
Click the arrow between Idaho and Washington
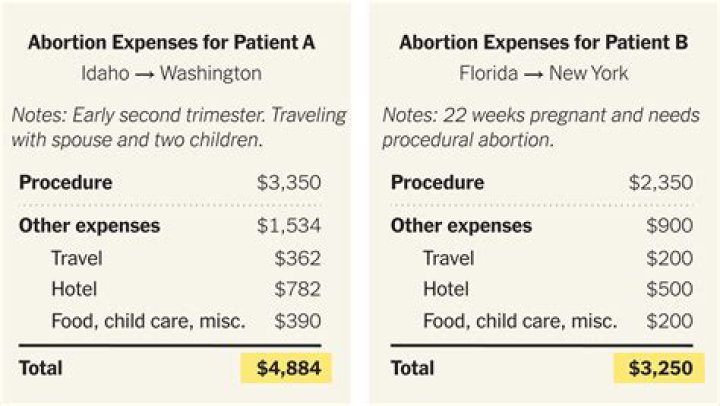coord(145,74)
